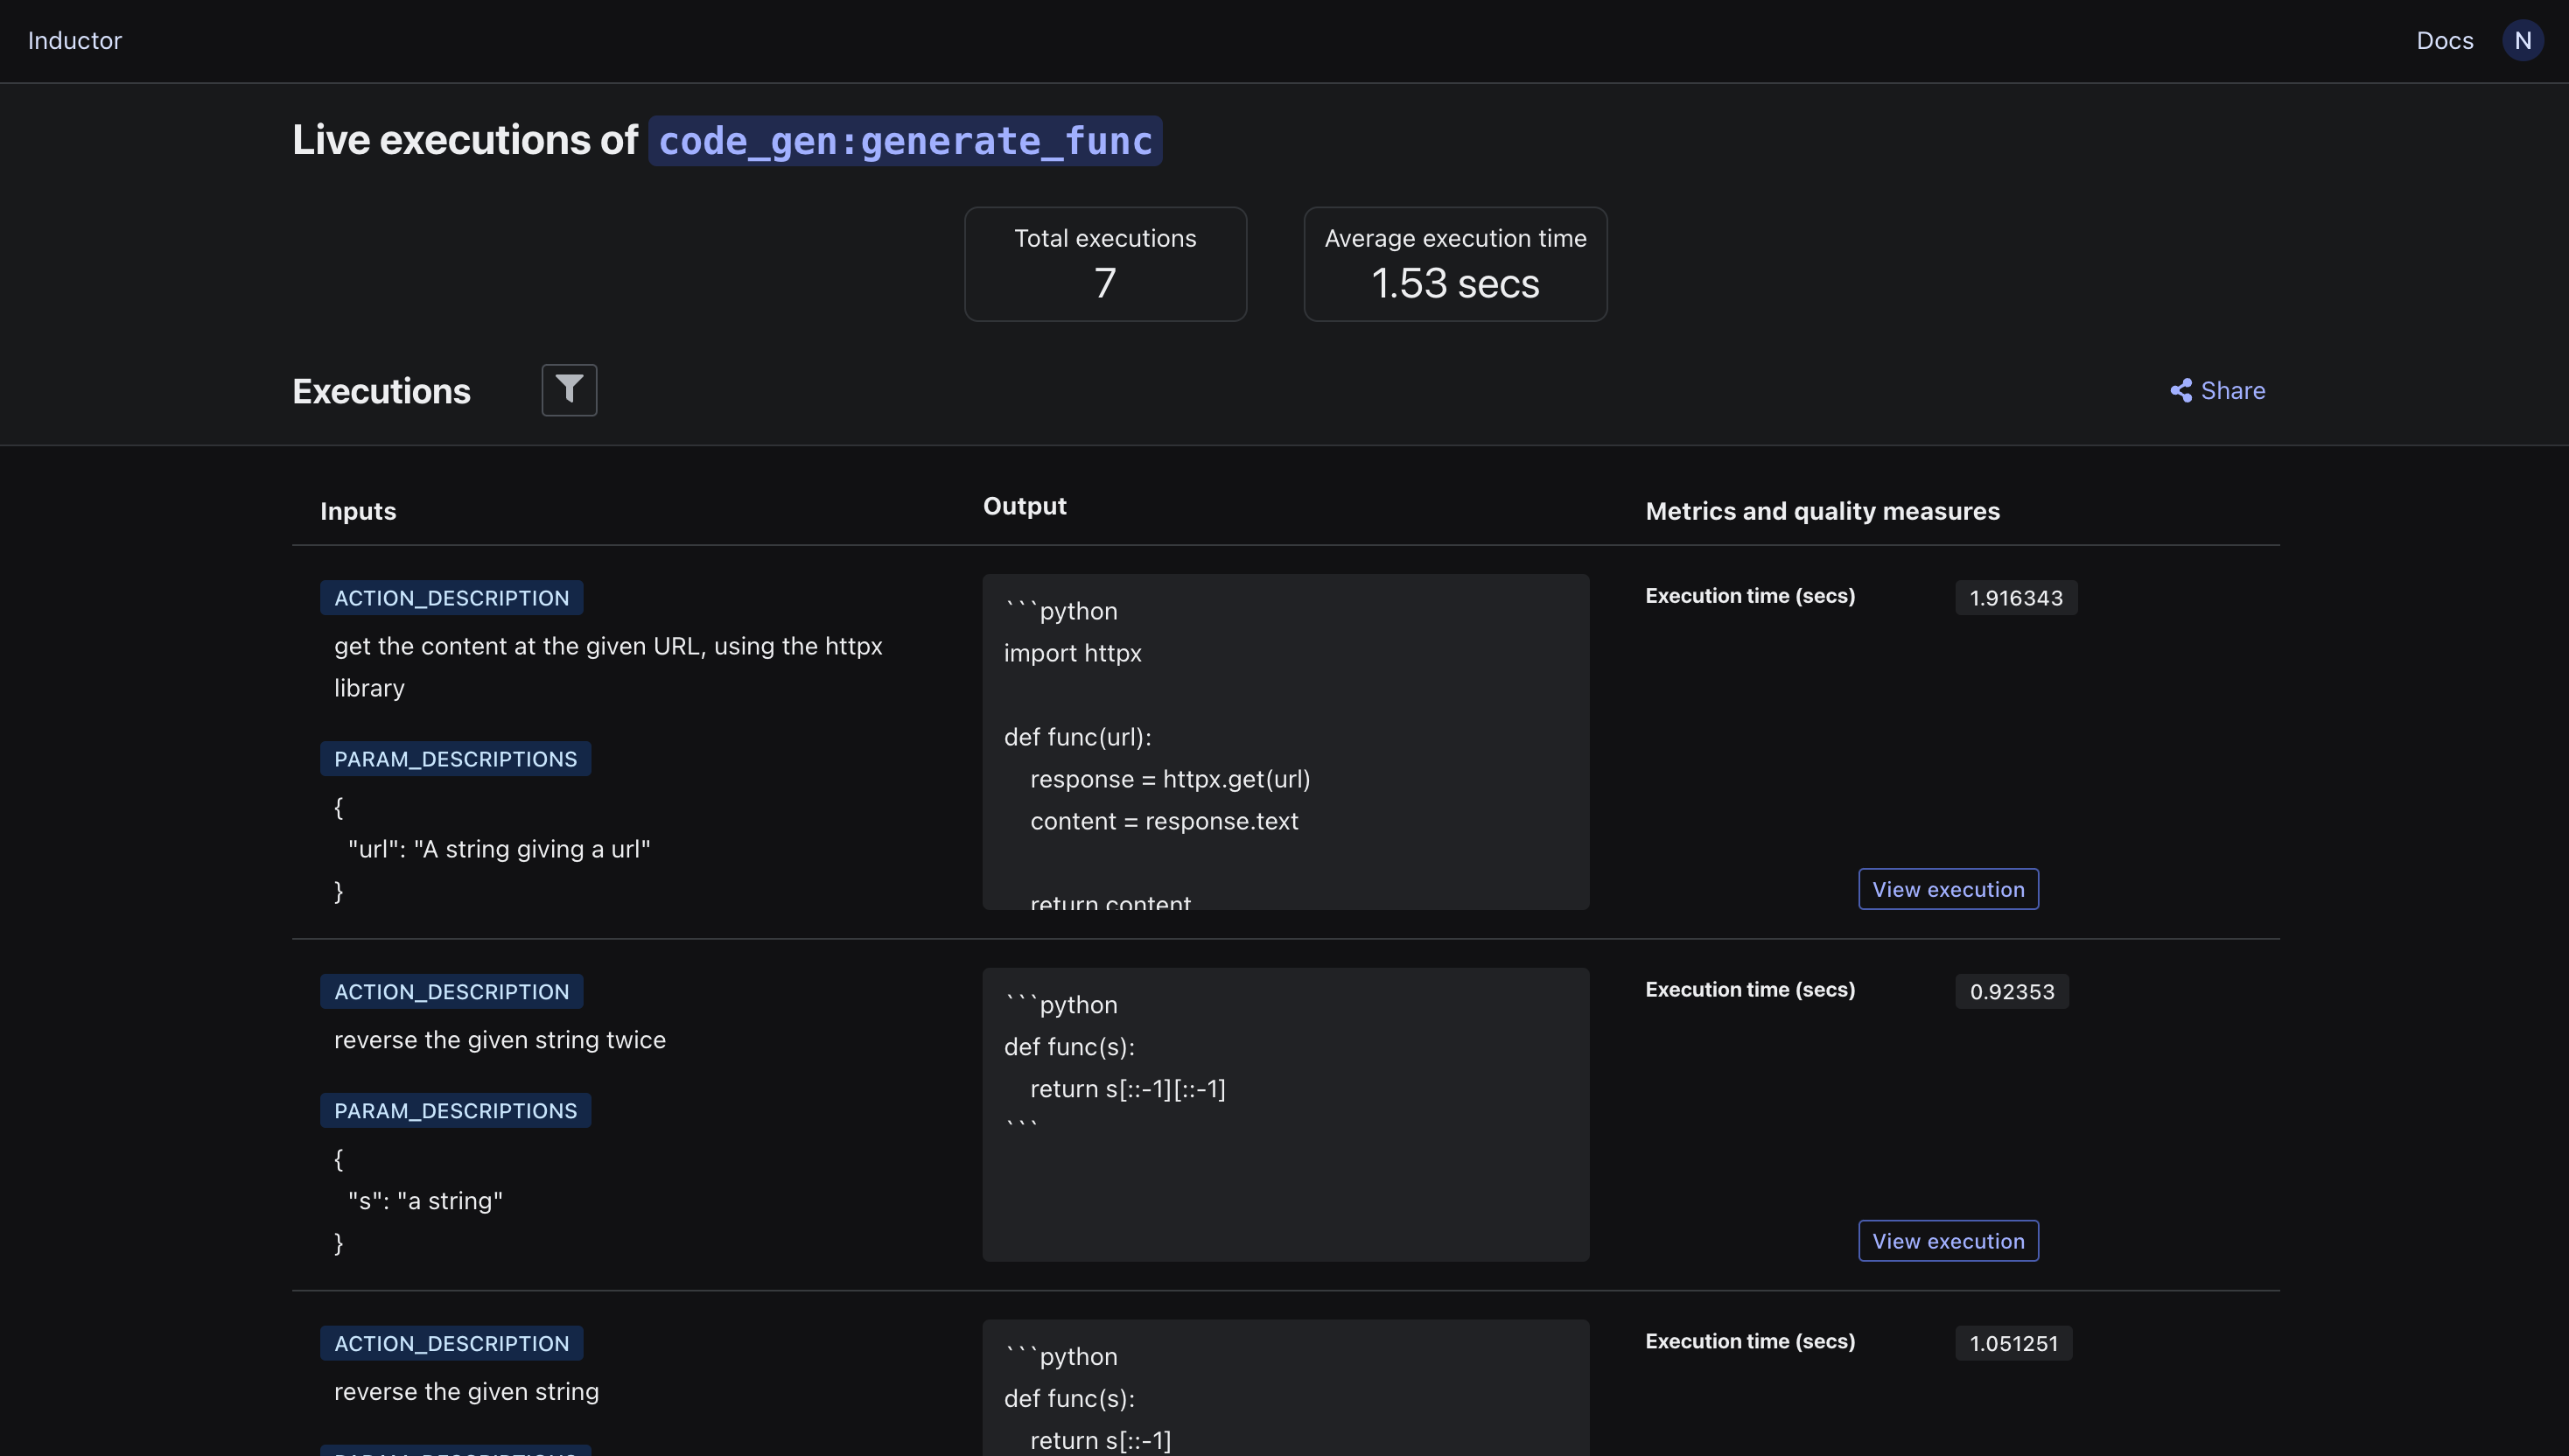
Task: Click the s[::-1][::-1] output box
Action: pos(1285,1114)
